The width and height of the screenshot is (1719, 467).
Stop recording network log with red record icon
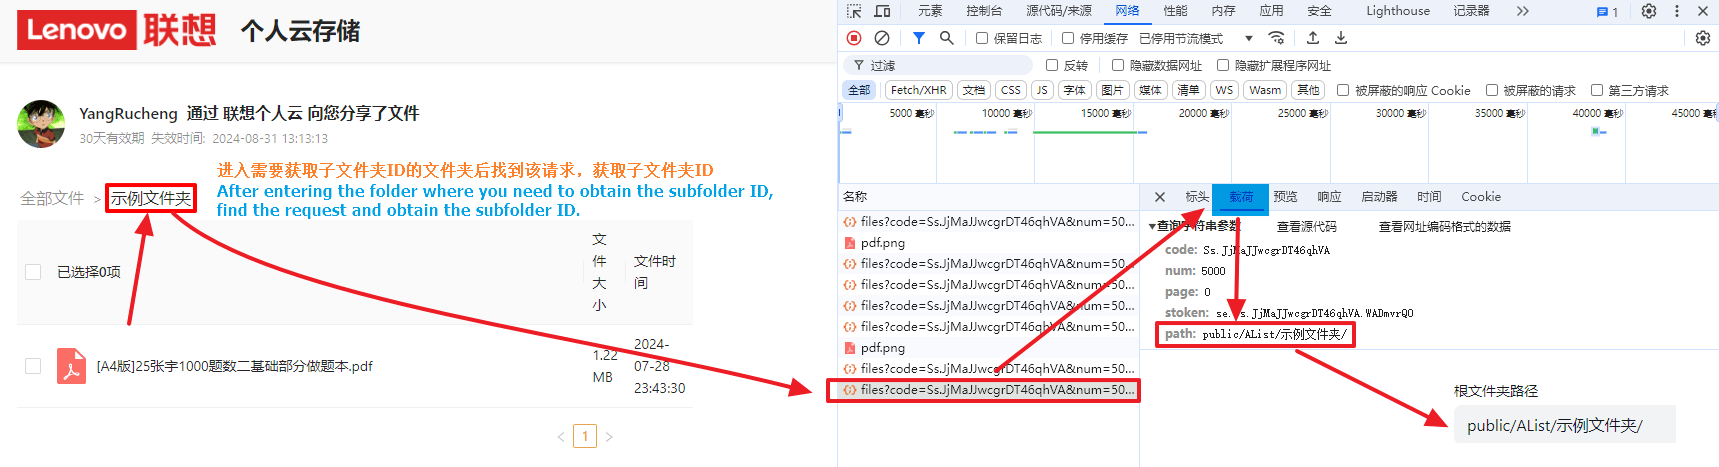pos(854,38)
